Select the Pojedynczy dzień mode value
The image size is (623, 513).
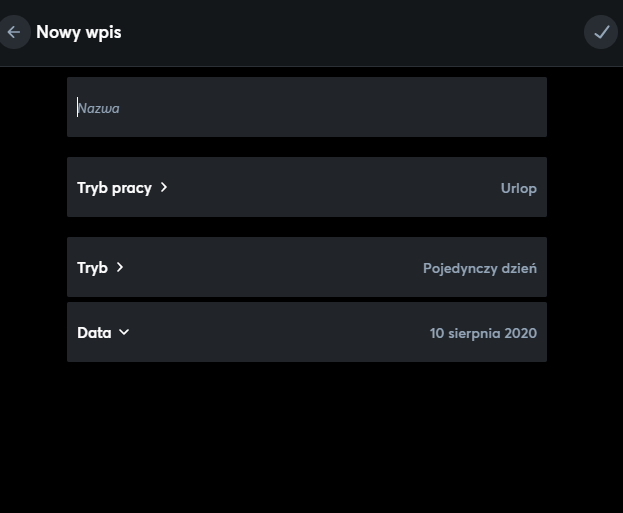click(x=479, y=268)
